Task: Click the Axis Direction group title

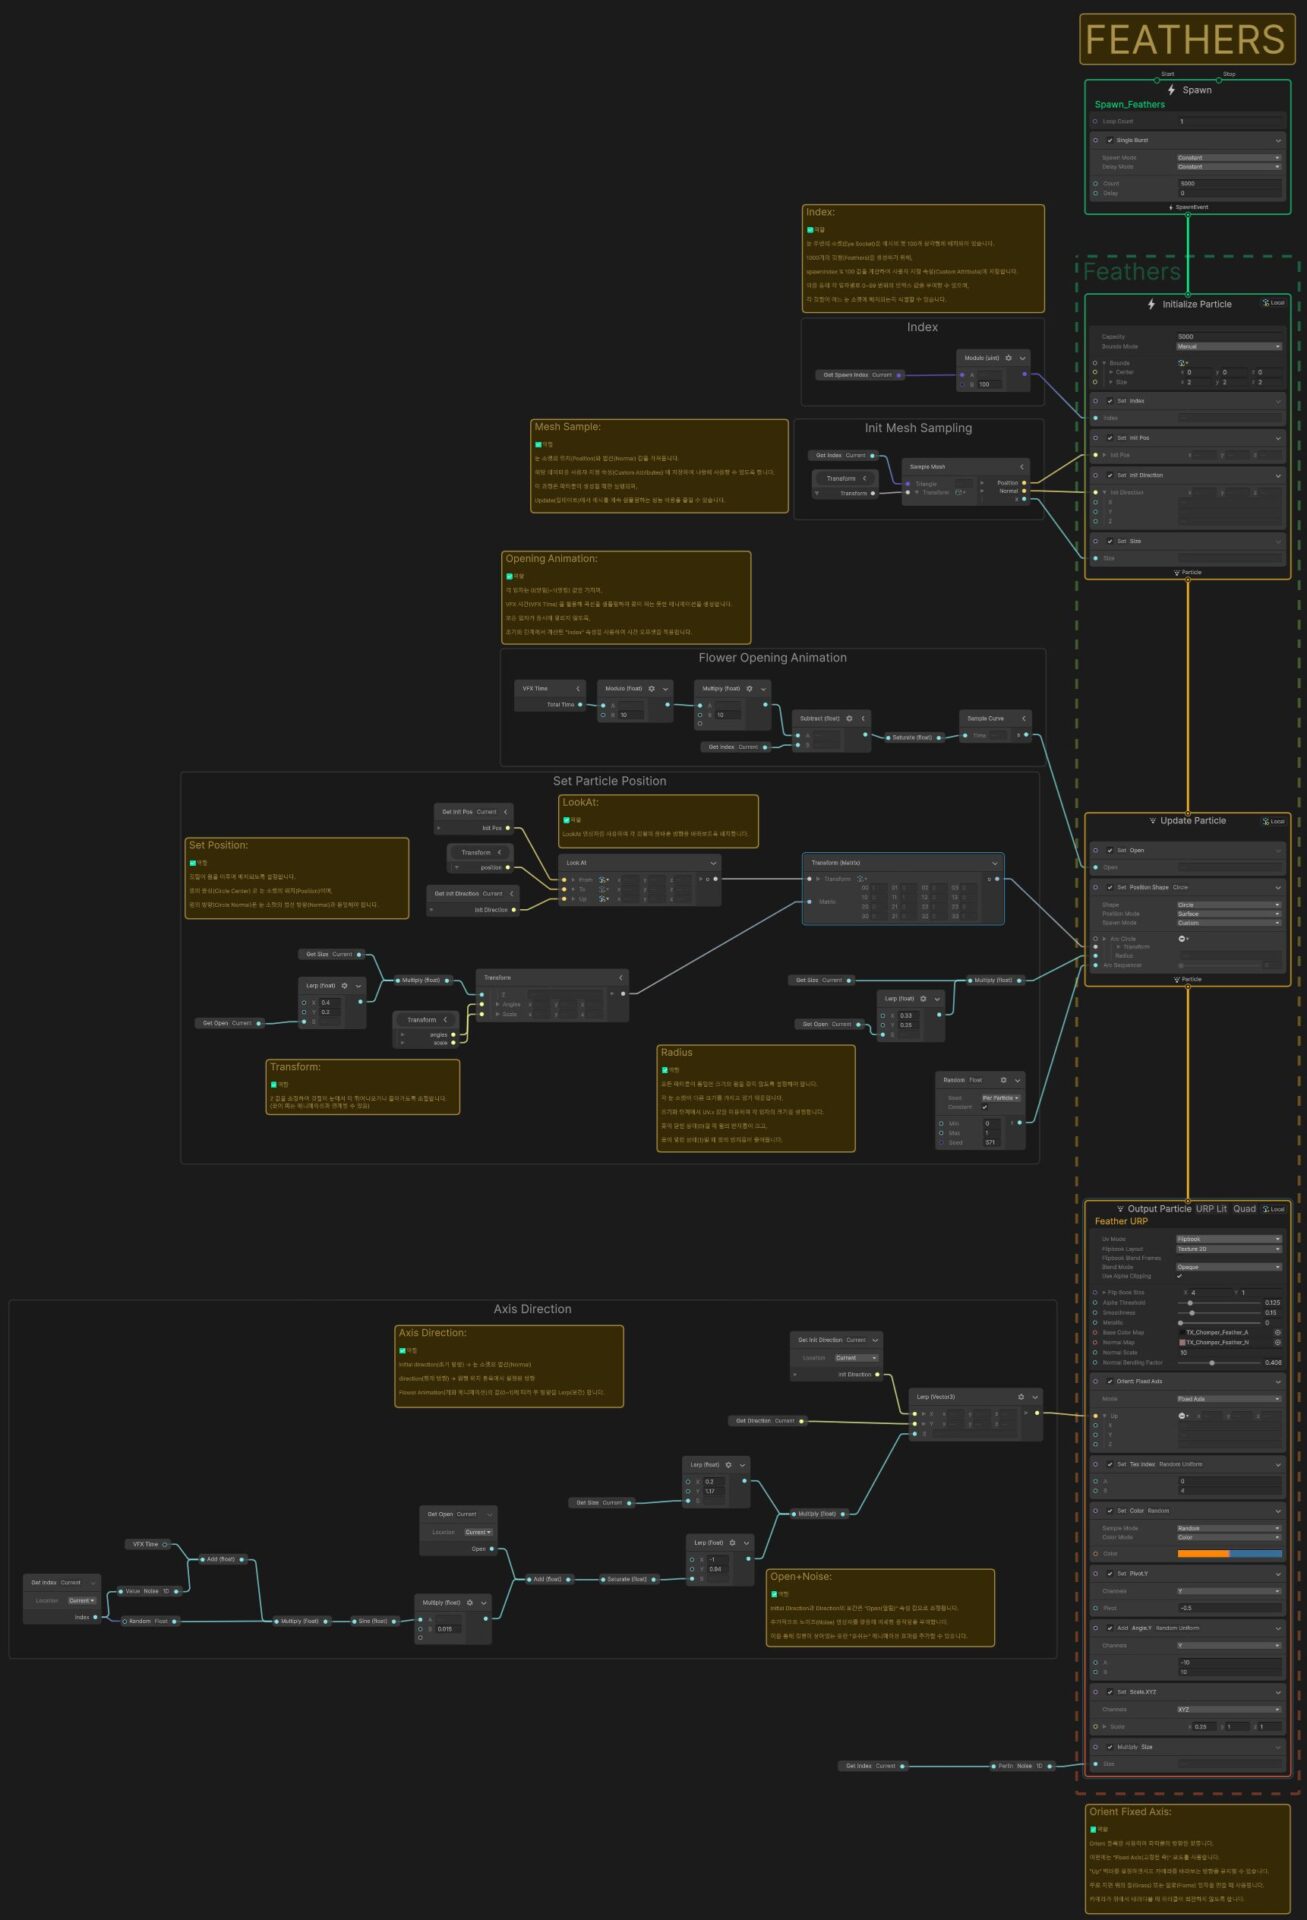Action: [x=532, y=1309]
